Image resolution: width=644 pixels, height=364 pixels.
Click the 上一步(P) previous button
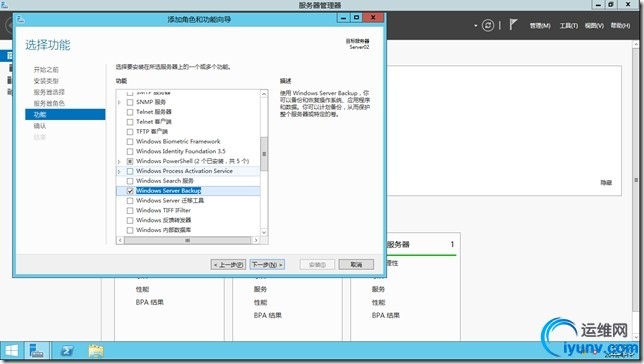(x=228, y=265)
